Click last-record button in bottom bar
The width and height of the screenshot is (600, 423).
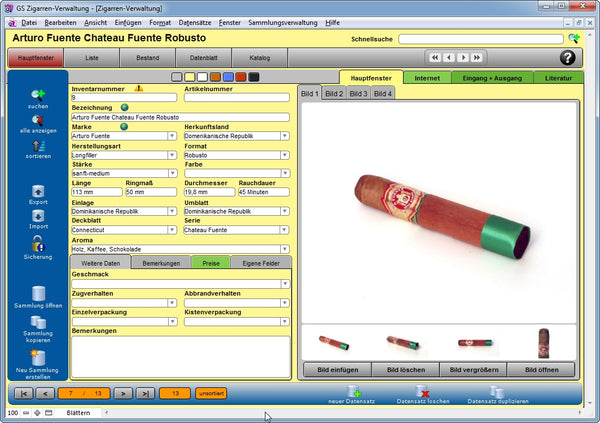coord(145,393)
